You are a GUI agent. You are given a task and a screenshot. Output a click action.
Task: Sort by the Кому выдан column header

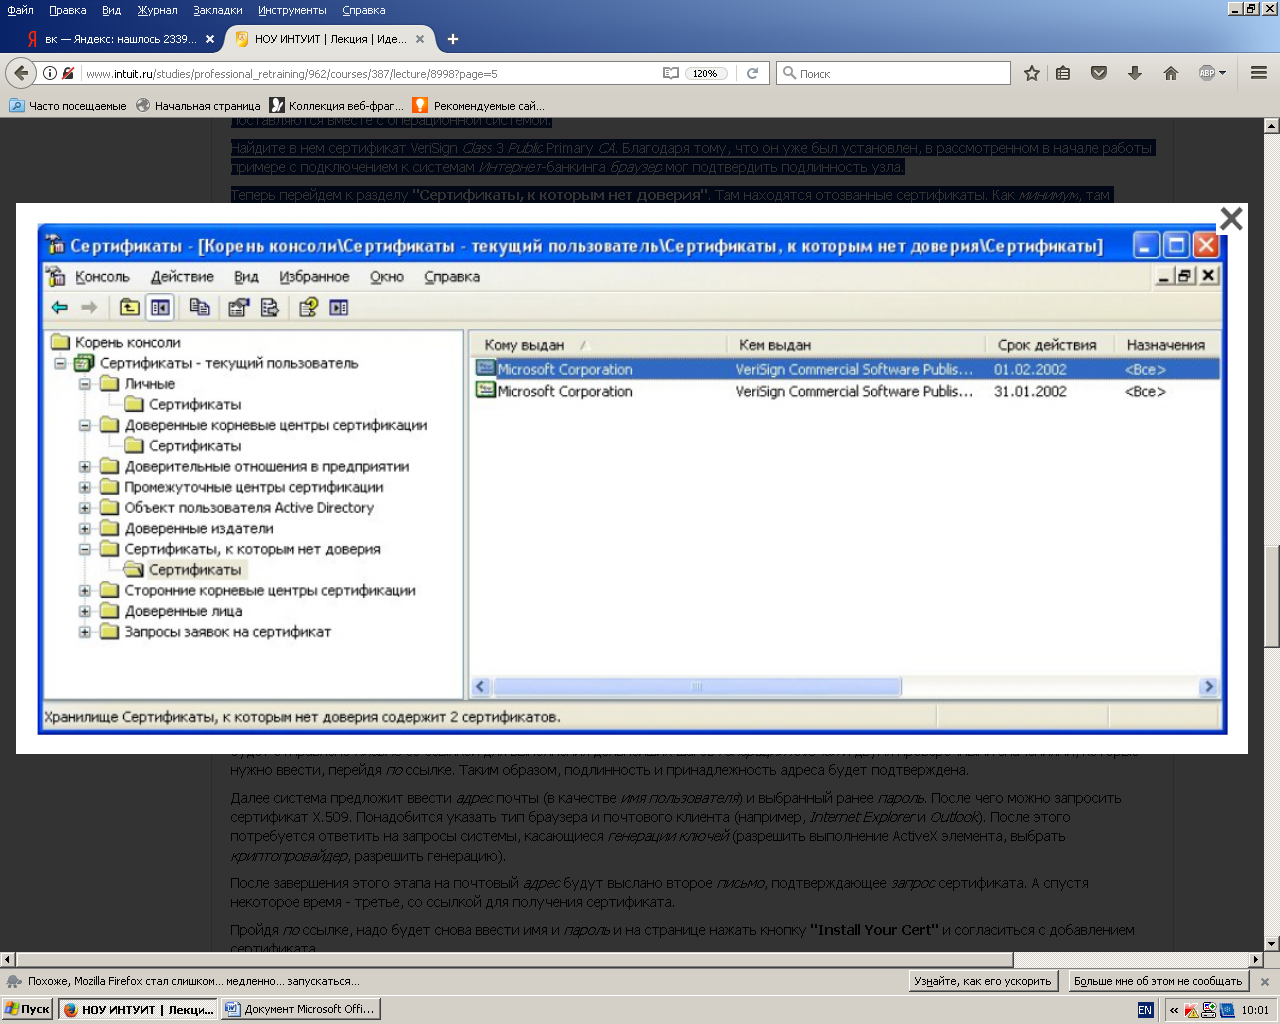point(598,344)
